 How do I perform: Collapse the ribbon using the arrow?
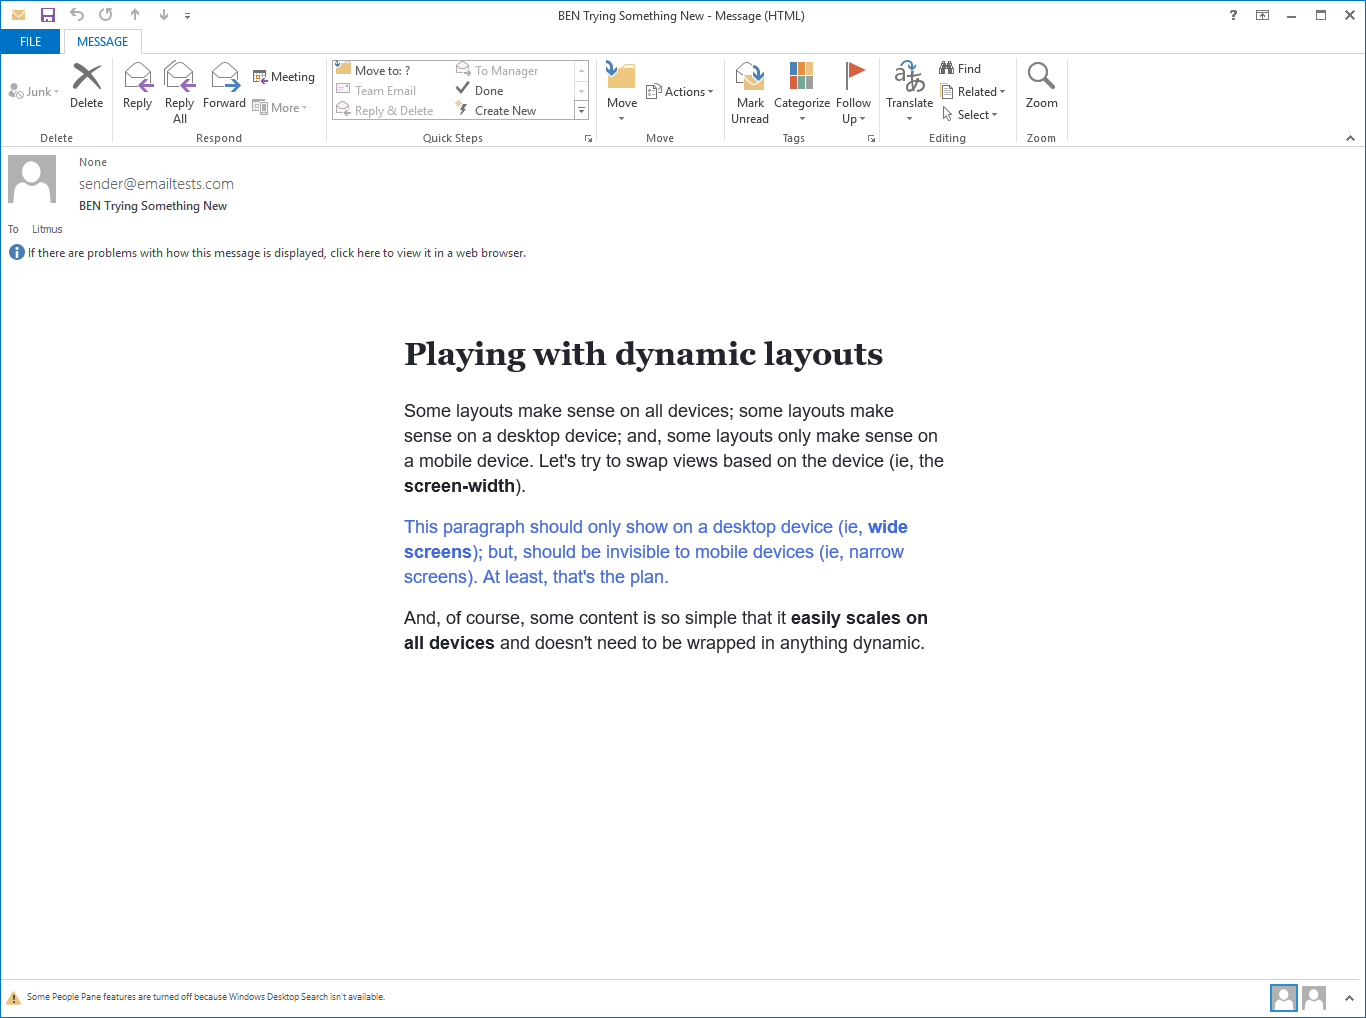1350,138
